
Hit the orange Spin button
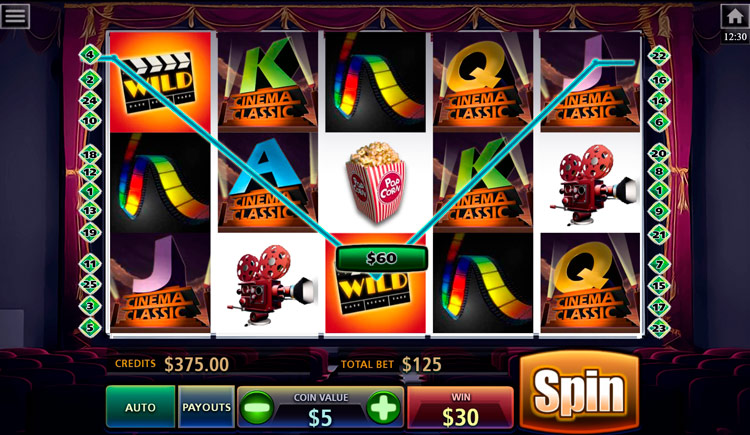(579, 392)
